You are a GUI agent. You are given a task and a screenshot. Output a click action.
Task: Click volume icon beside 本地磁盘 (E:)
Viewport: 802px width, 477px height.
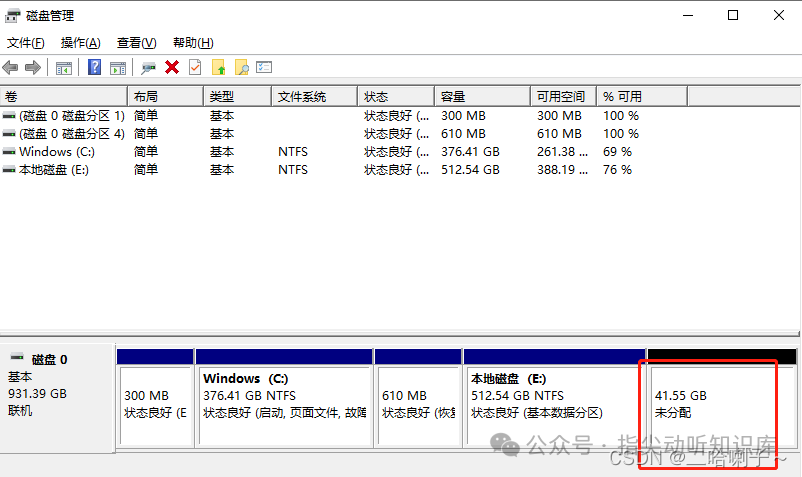(9, 170)
